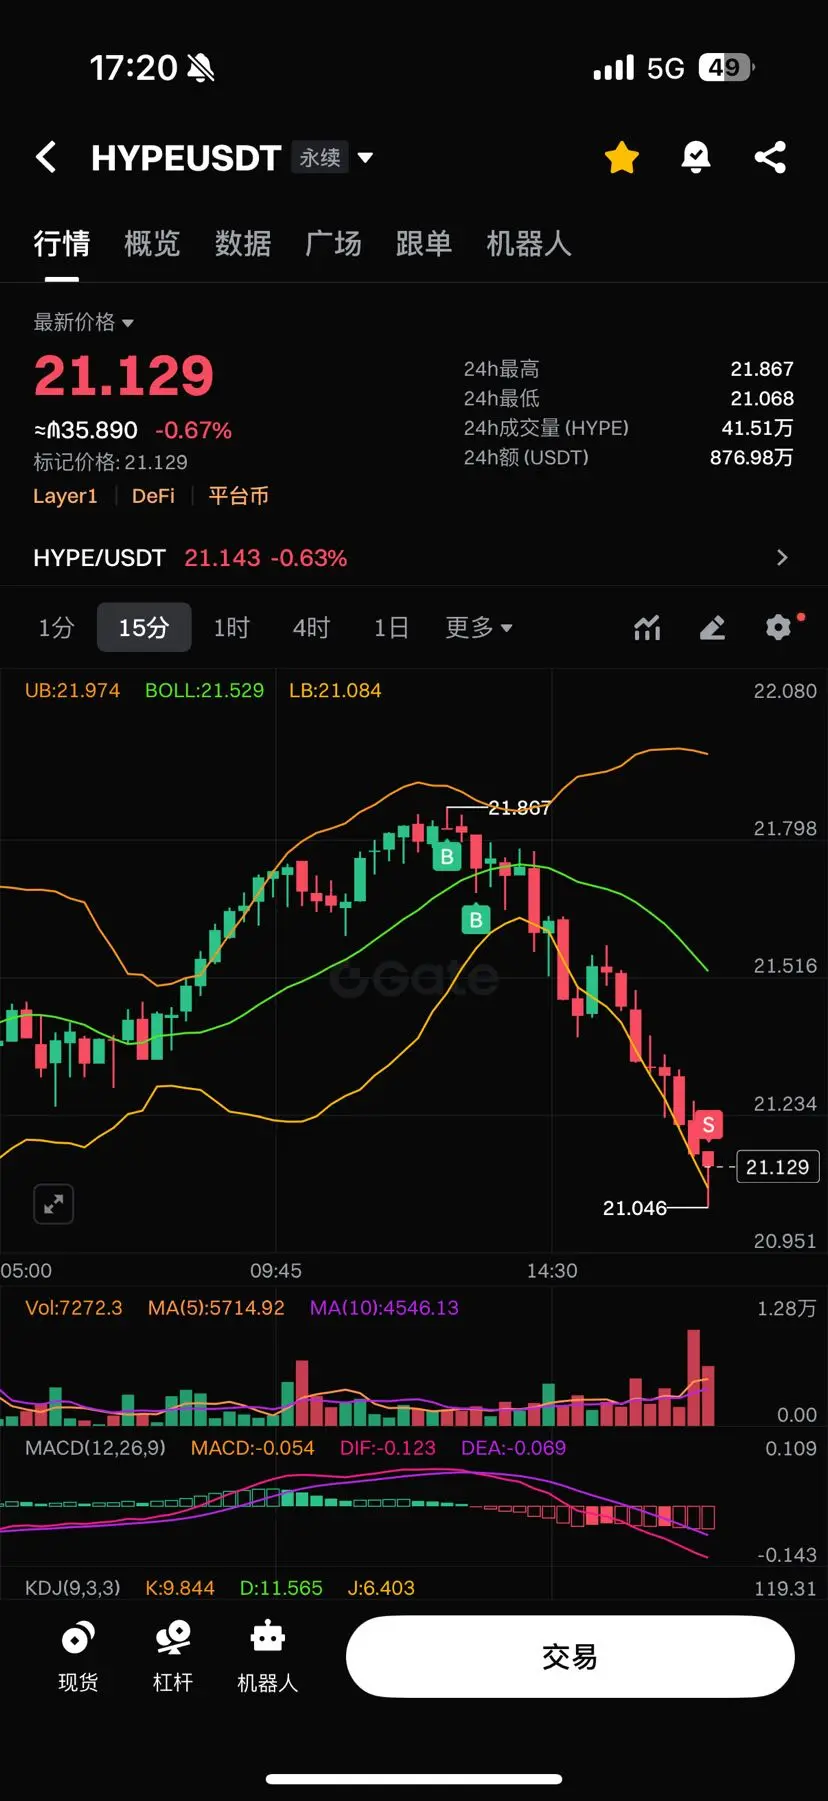Viewport: 828px width, 1801px height.
Task: Tap the 24h最低 value 21.068
Action: pyautogui.click(x=762, y=398)
